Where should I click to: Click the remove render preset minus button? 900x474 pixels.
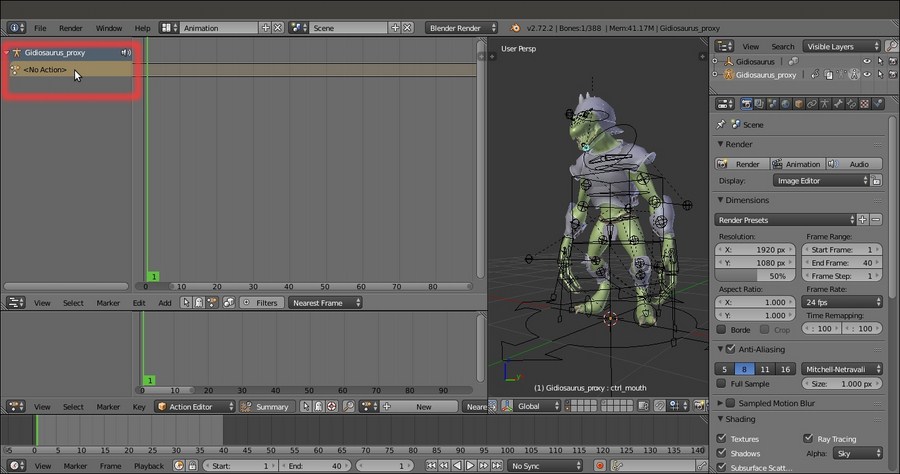pyautogui.click(x=876, y=220)
